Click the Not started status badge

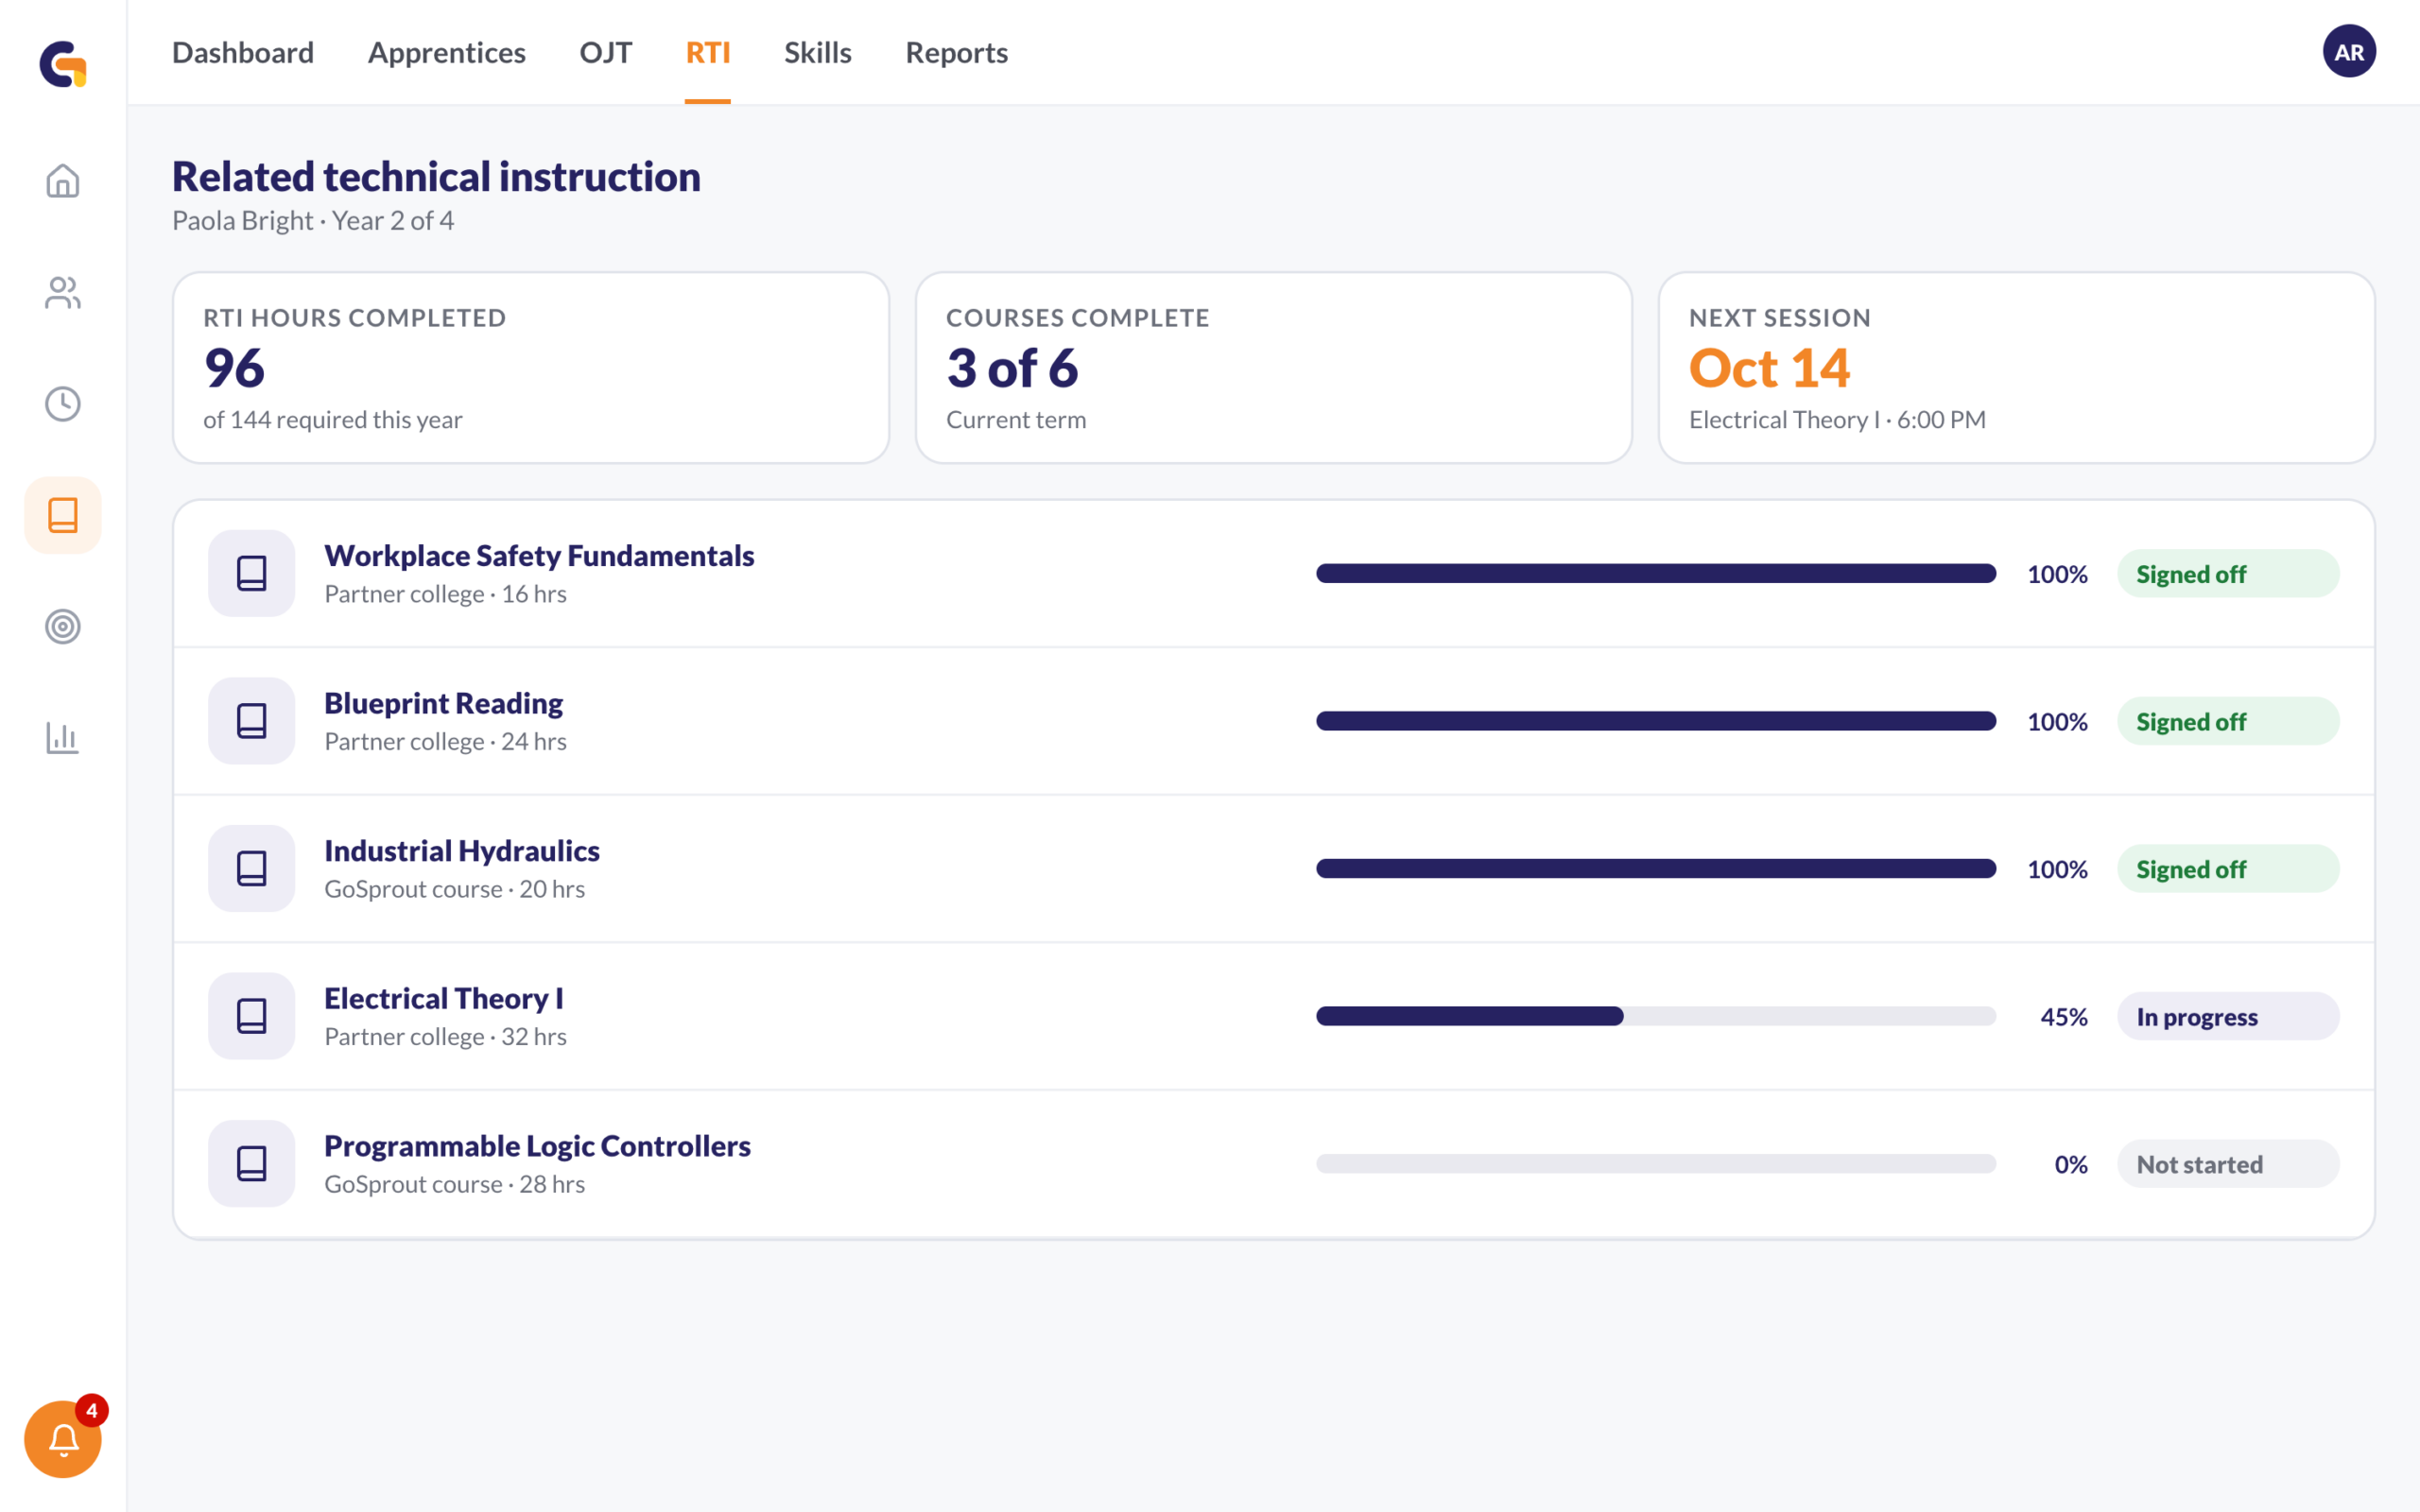(x=2228, y=1164)
